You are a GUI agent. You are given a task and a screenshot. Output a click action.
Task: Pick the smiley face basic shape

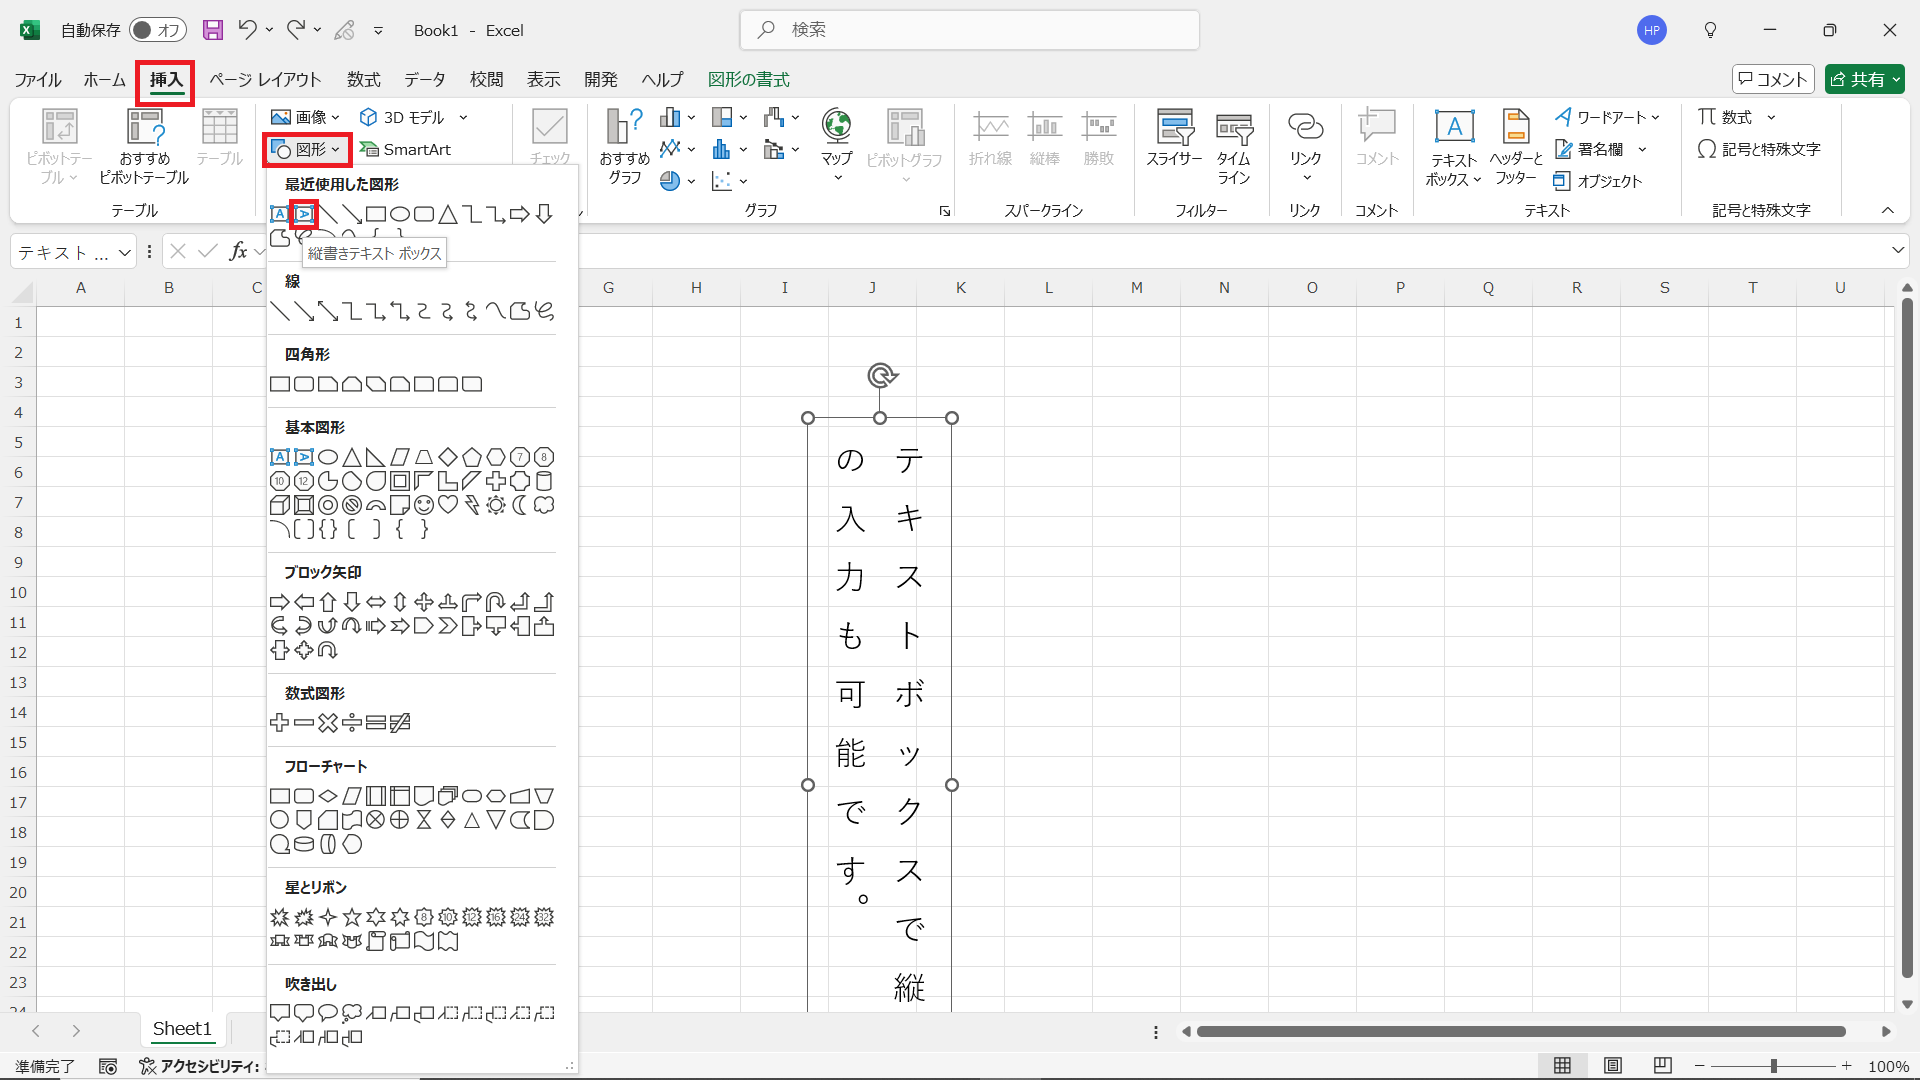point(424,505)
